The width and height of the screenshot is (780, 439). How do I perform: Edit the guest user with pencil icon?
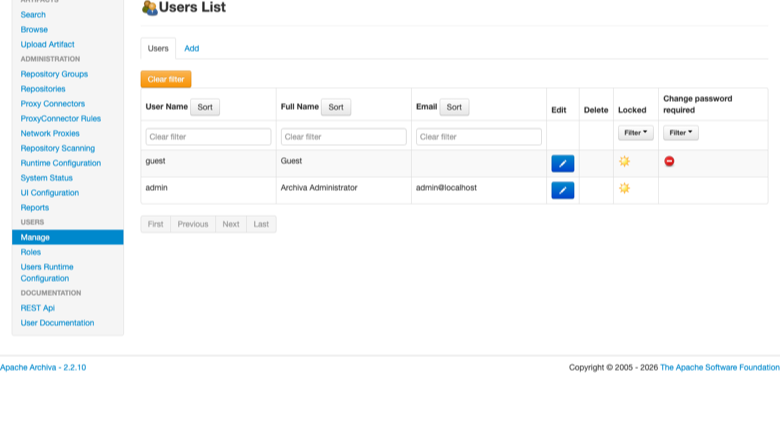pyautogui.click(x=563, y=164)
